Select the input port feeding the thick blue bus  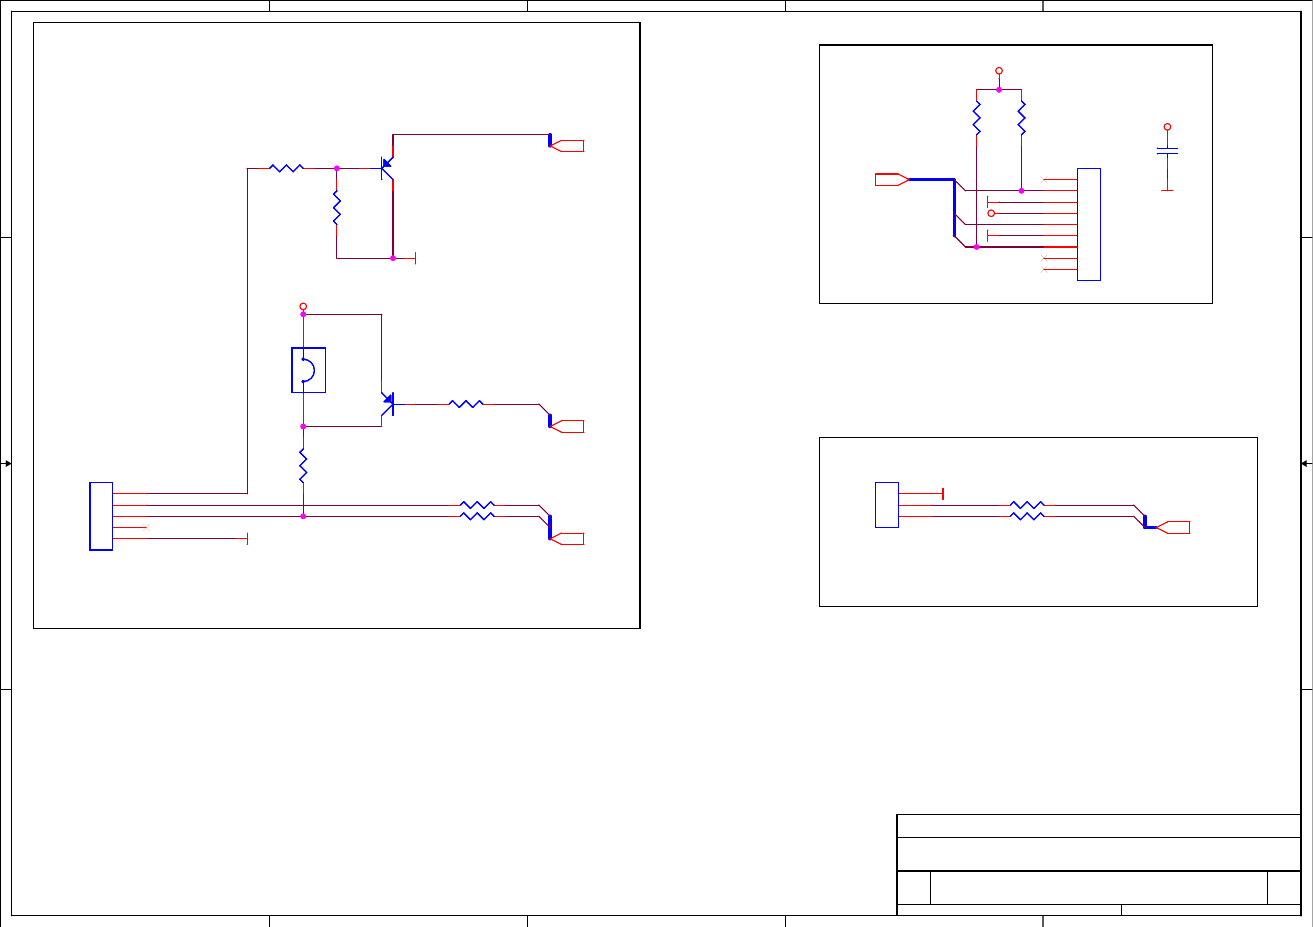[891, 179]
